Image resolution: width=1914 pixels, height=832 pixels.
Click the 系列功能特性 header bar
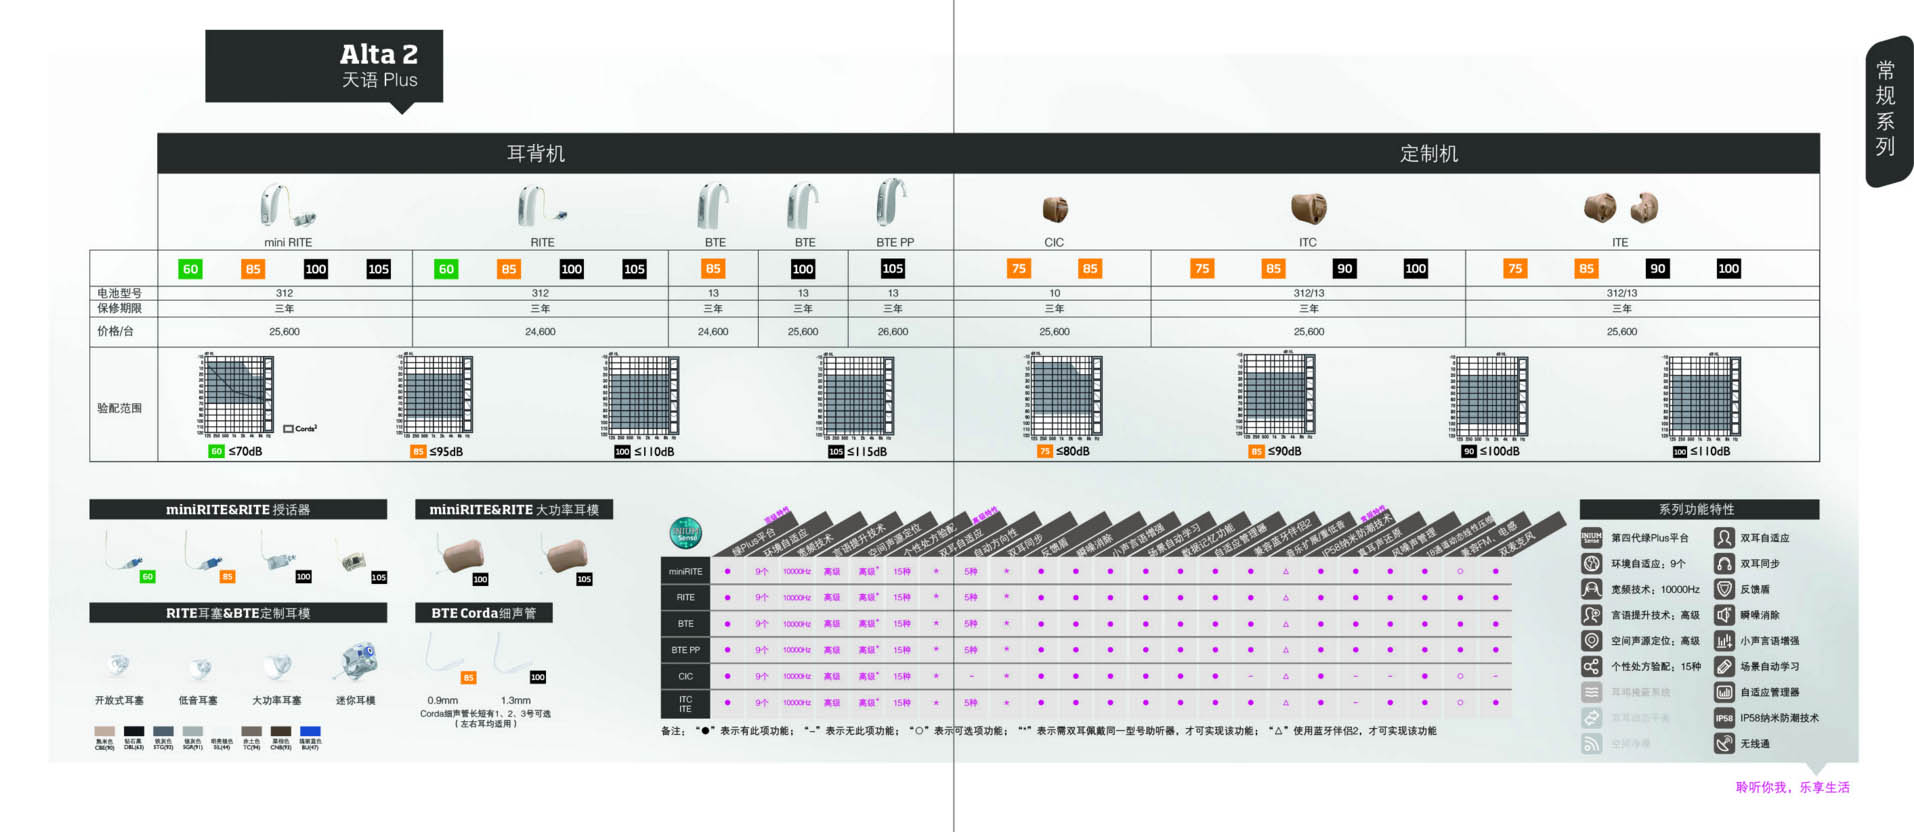(x=1697, y=509)
